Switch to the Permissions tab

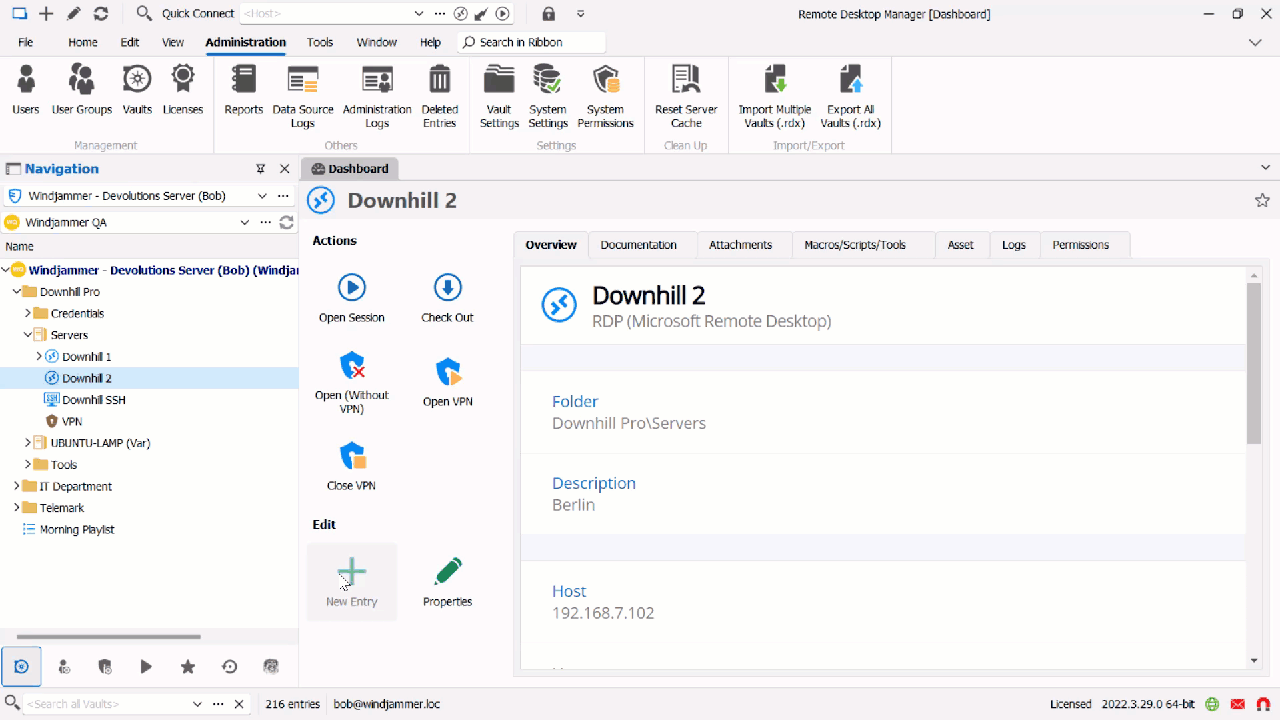[x=1080, y=245]
